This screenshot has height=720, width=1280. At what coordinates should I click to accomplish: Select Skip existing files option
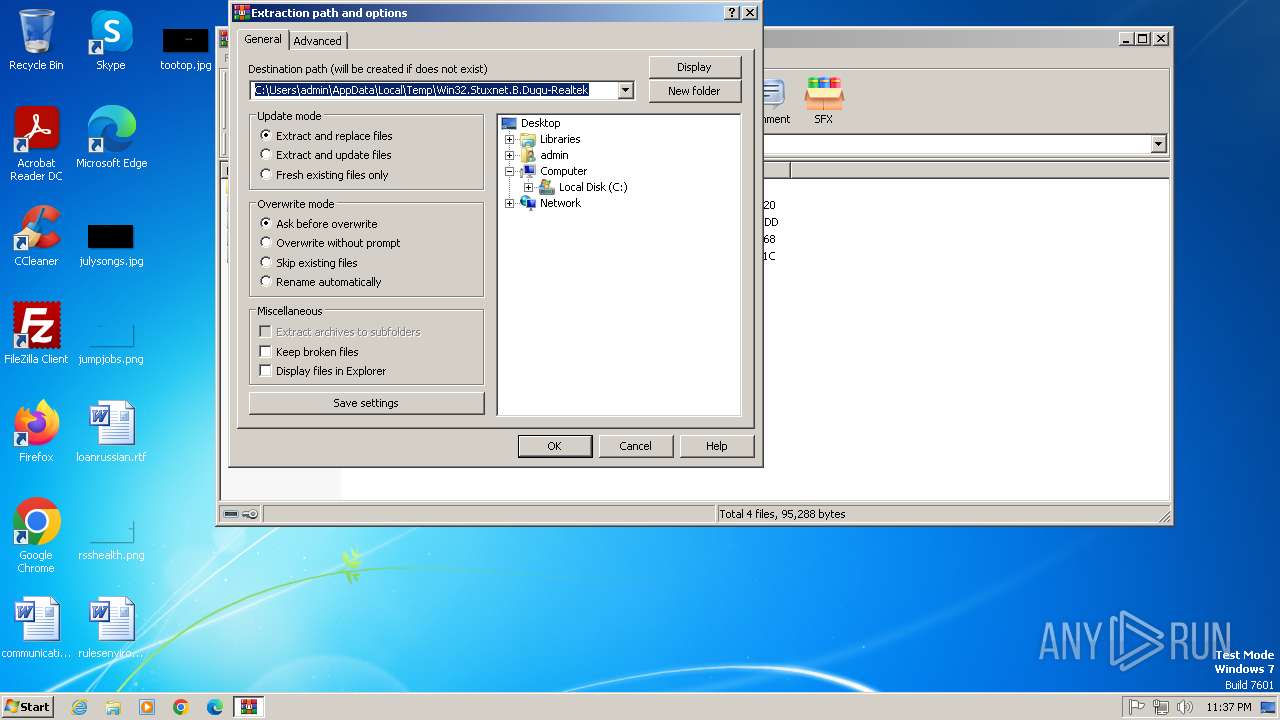coord(308,263)
